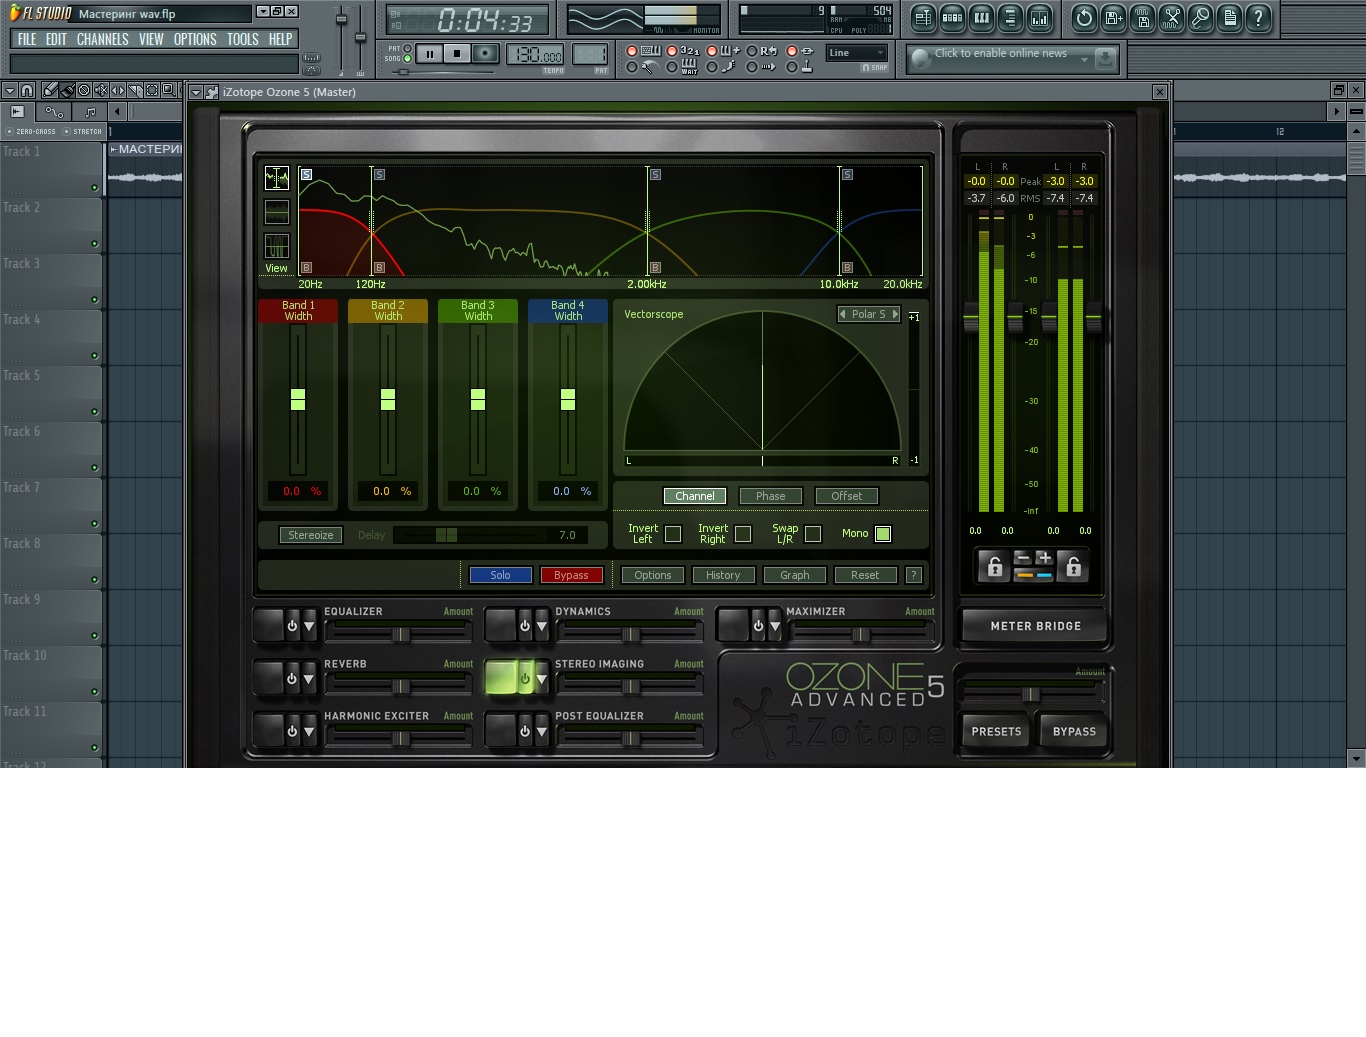Screen dimensions: 1366x1037
Task: Open the Ozone plugin window menu arrow
Action: coord(196,92)
